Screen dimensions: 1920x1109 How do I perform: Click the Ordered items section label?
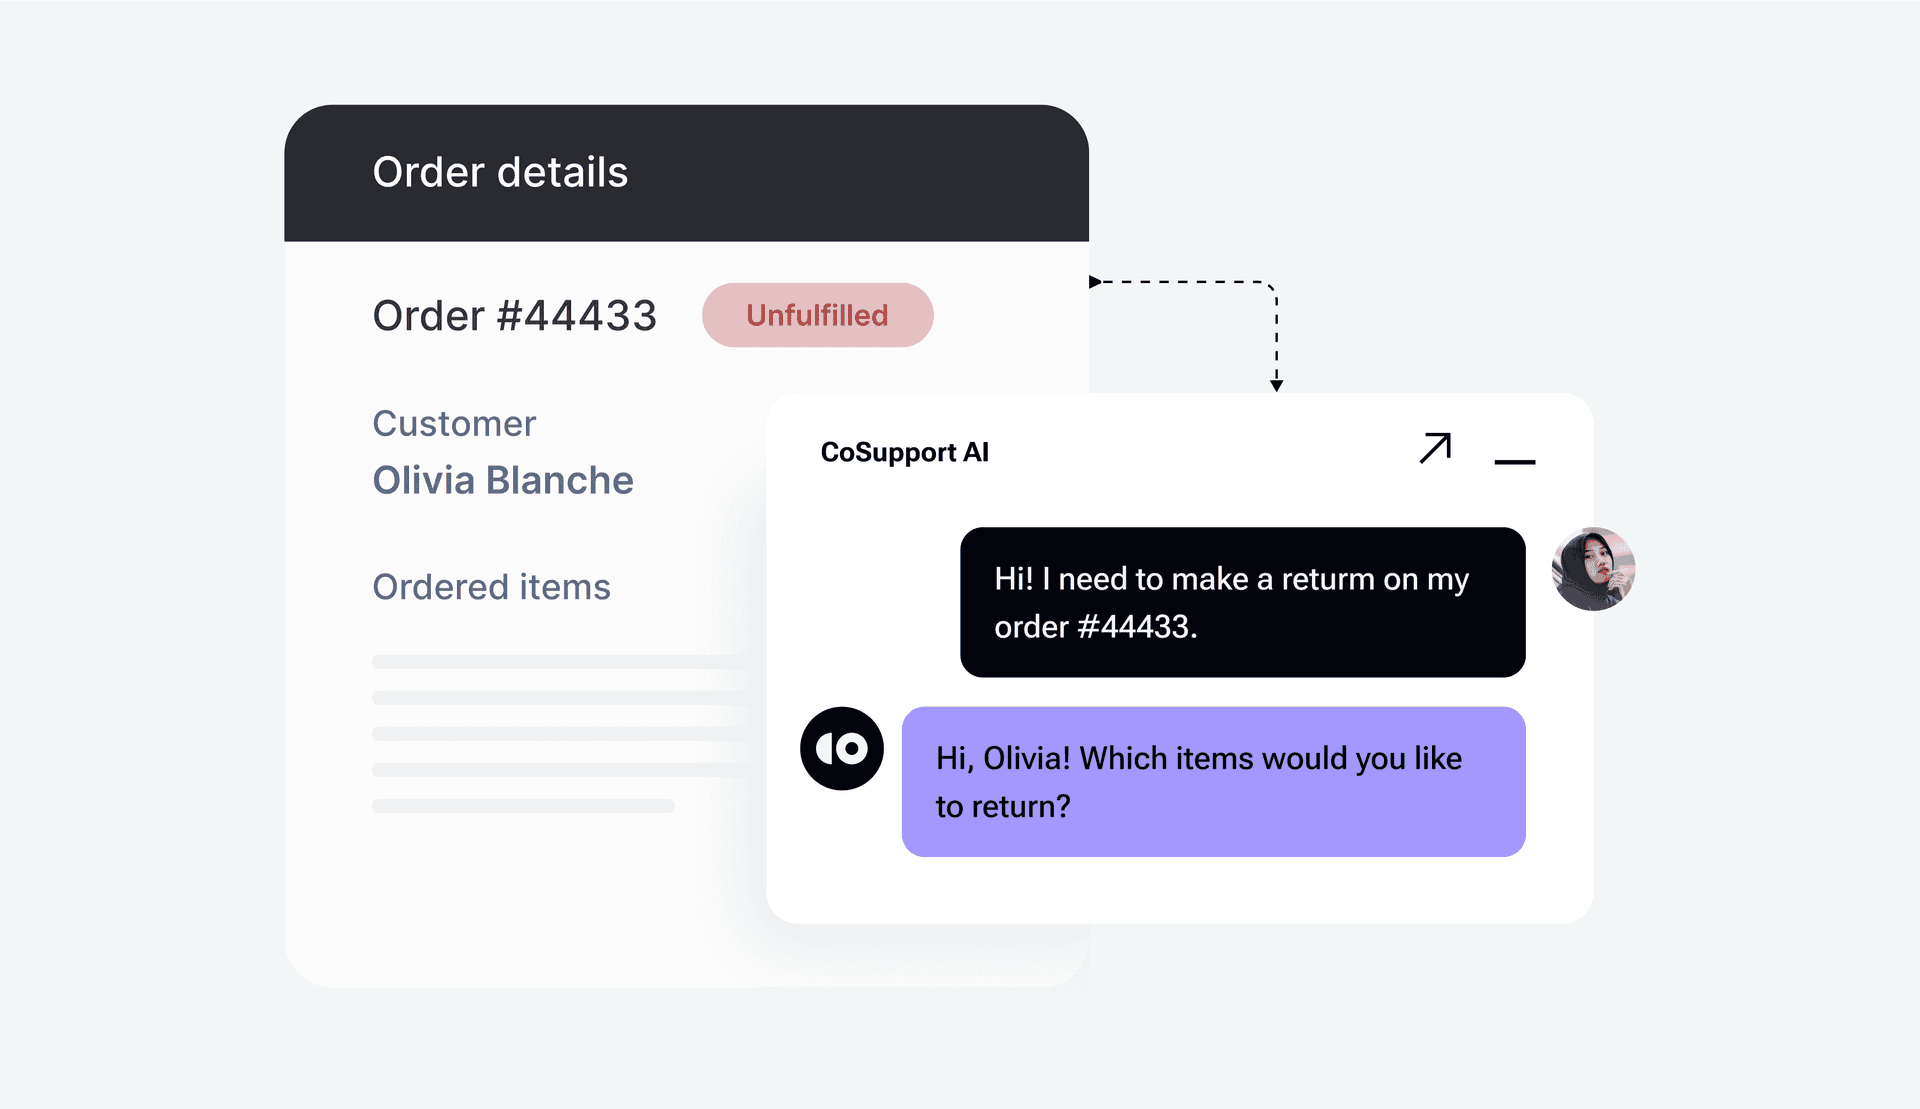[x=491, y=587]
